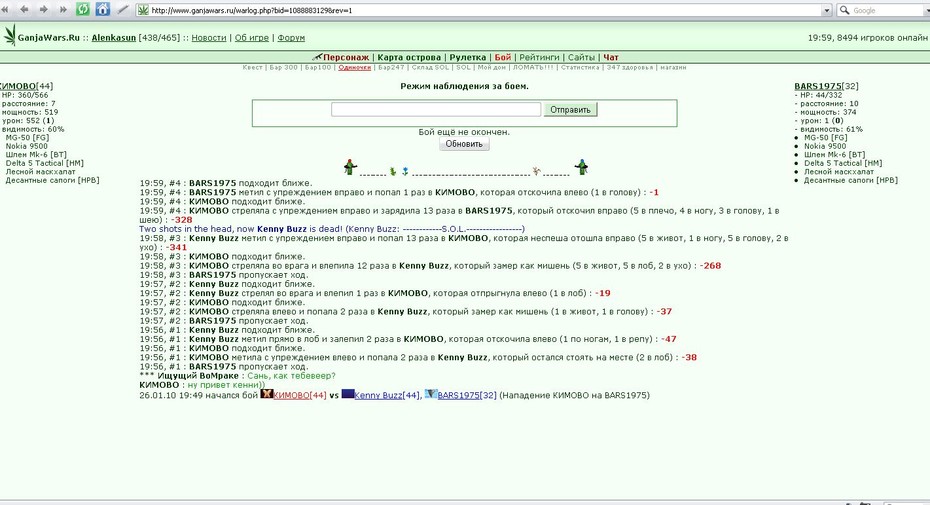Open Alenkasun profile link

click(114, 37)
